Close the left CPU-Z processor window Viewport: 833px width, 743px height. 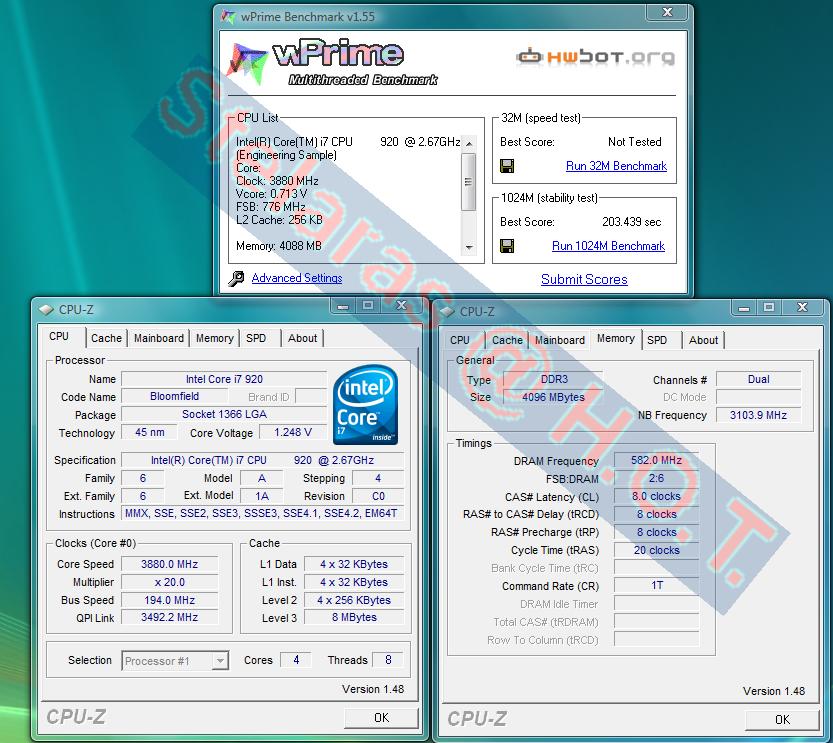coord(402,305)
